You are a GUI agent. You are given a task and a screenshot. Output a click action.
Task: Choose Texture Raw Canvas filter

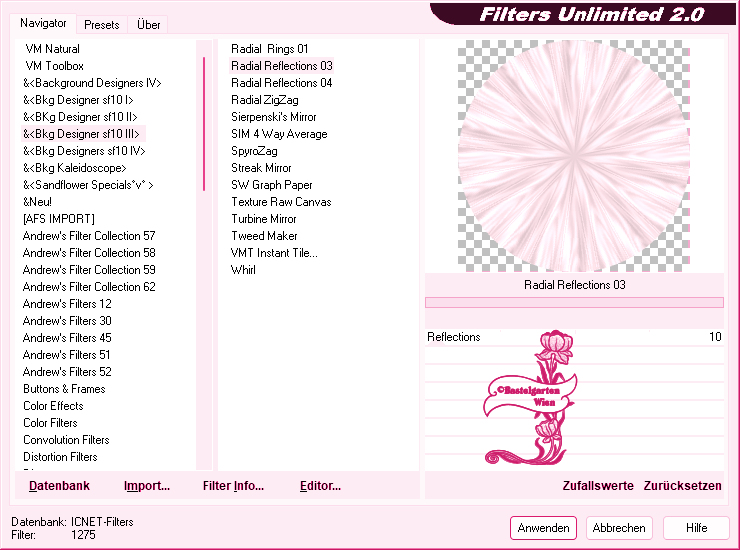click(281, 202)
